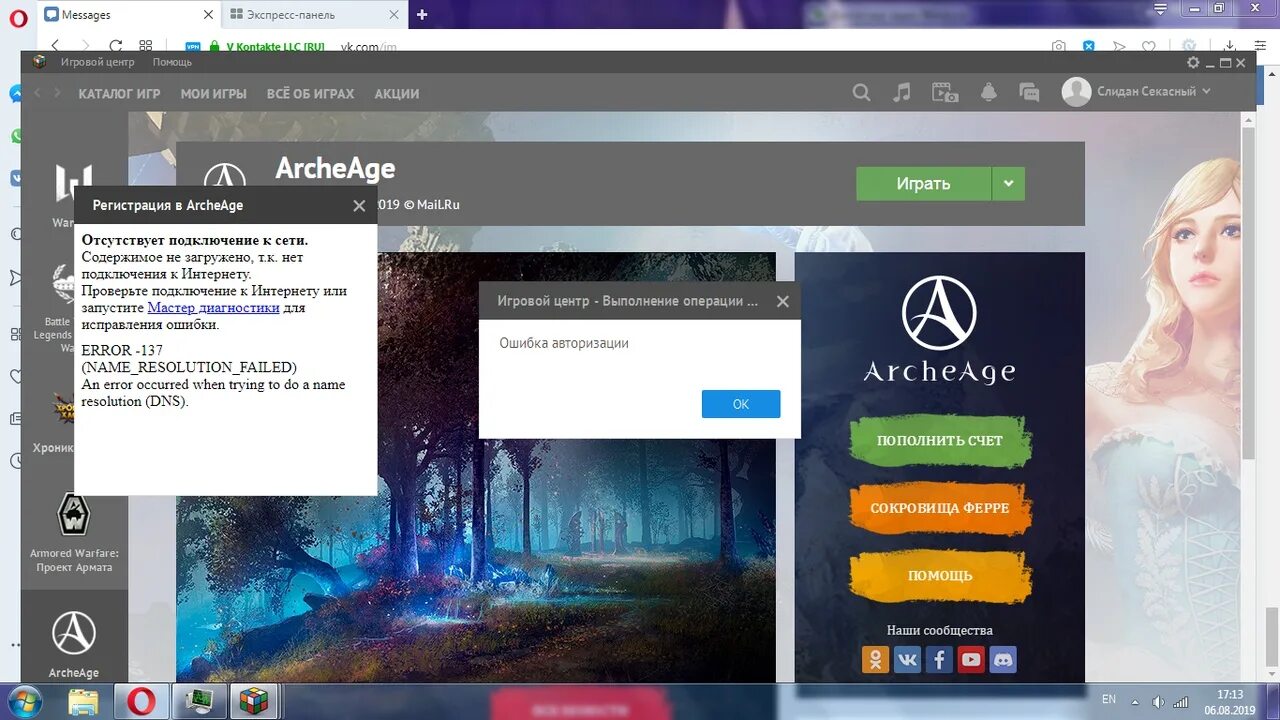This screenshot has width=1280, height=720.
Task: Open the music note icon in game center
Action: coord(902,93)
